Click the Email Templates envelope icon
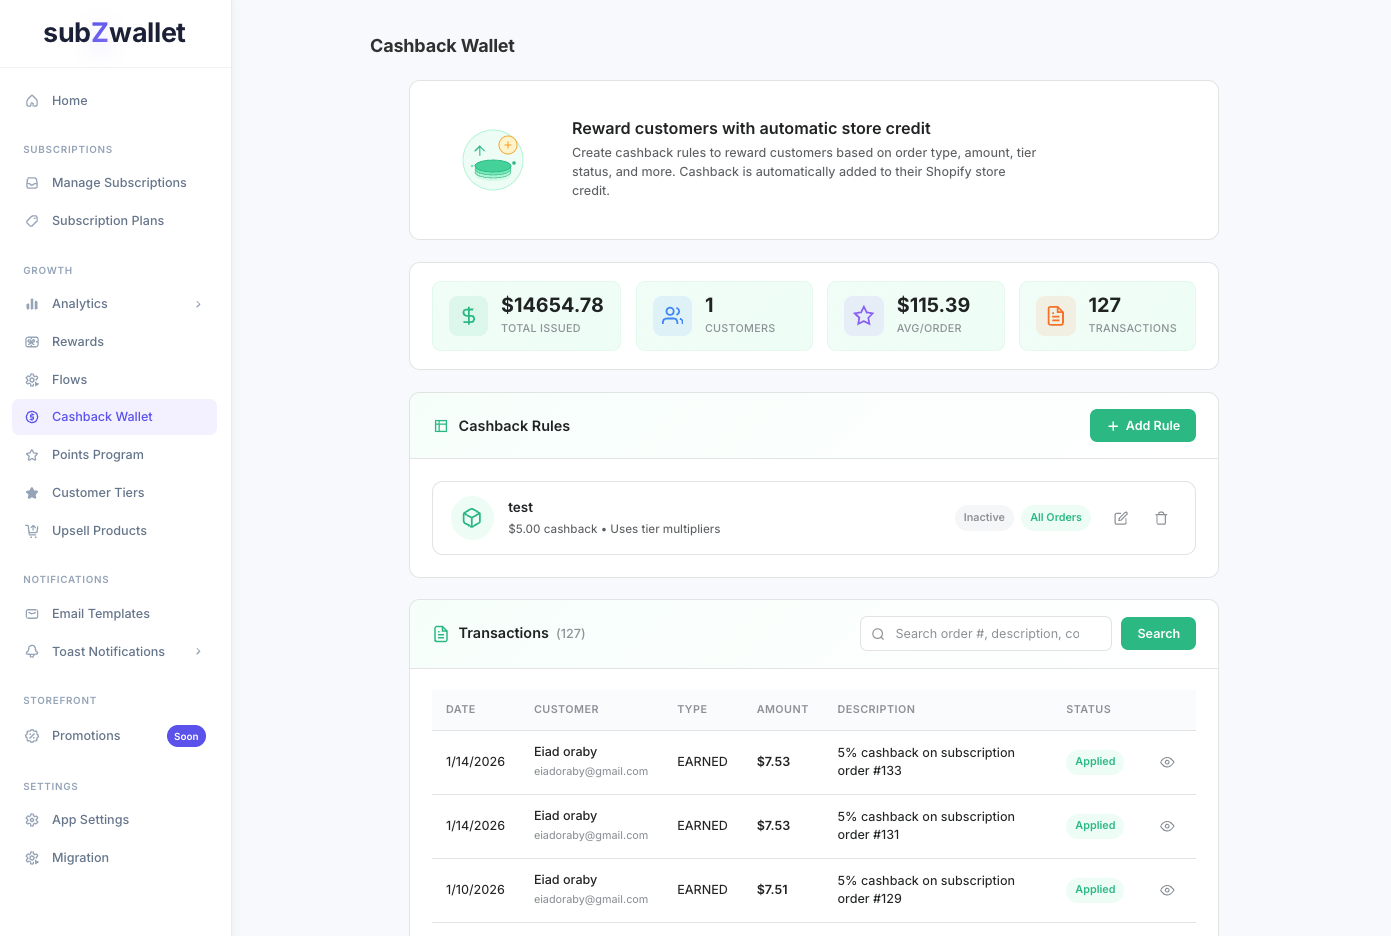1391x936 pixels. [32, 614]
